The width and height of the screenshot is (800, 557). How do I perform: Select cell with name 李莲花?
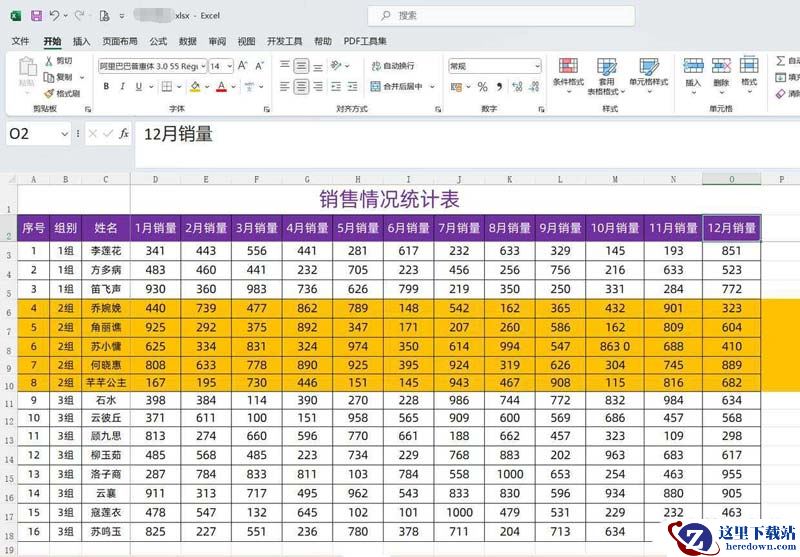pos(106,251)
